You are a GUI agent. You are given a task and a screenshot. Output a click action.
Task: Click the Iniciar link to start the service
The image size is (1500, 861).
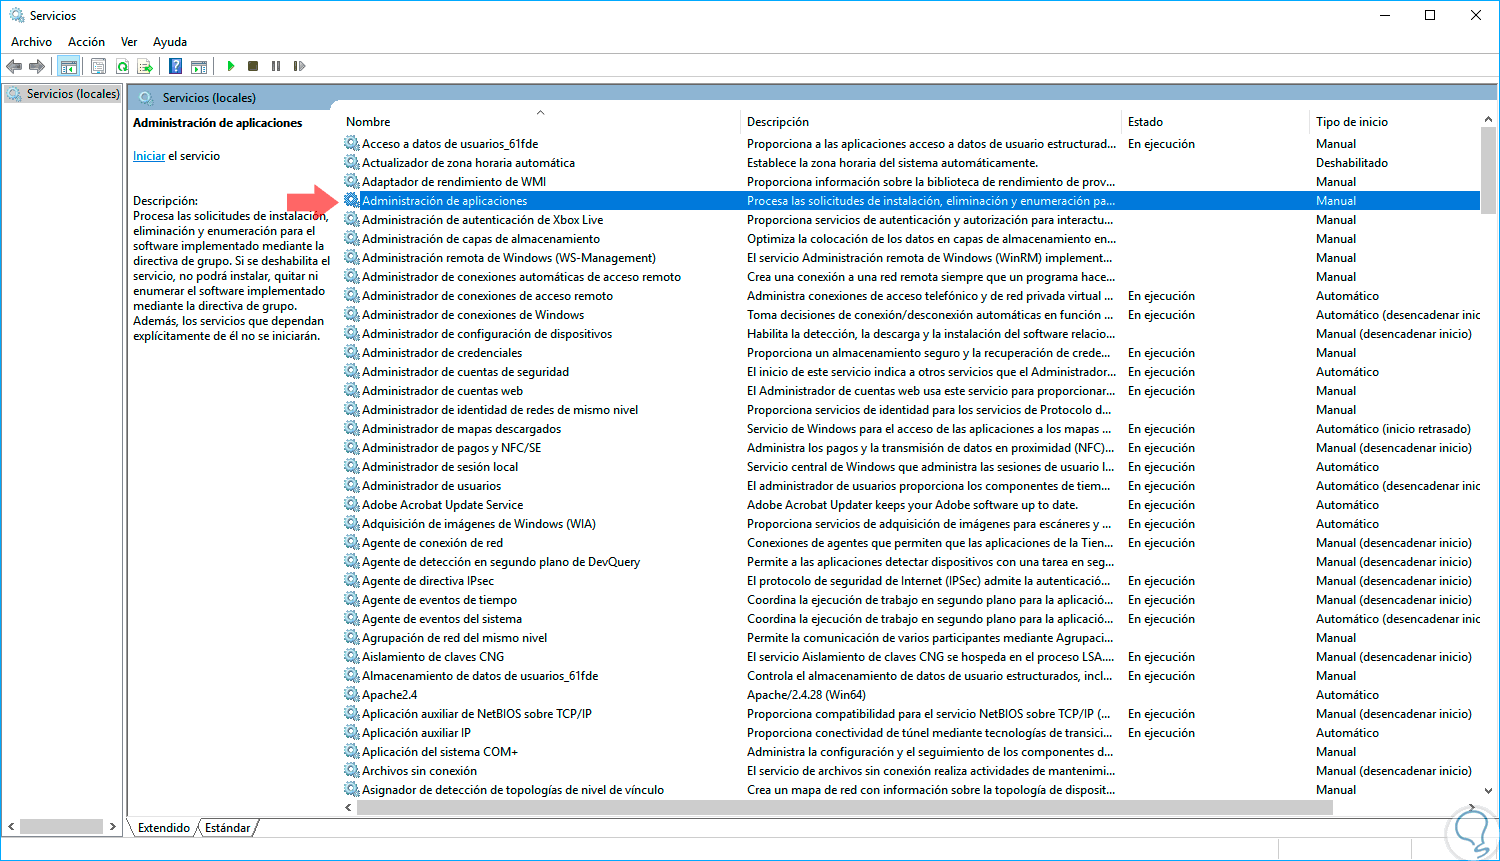click(x=149, y=156)
